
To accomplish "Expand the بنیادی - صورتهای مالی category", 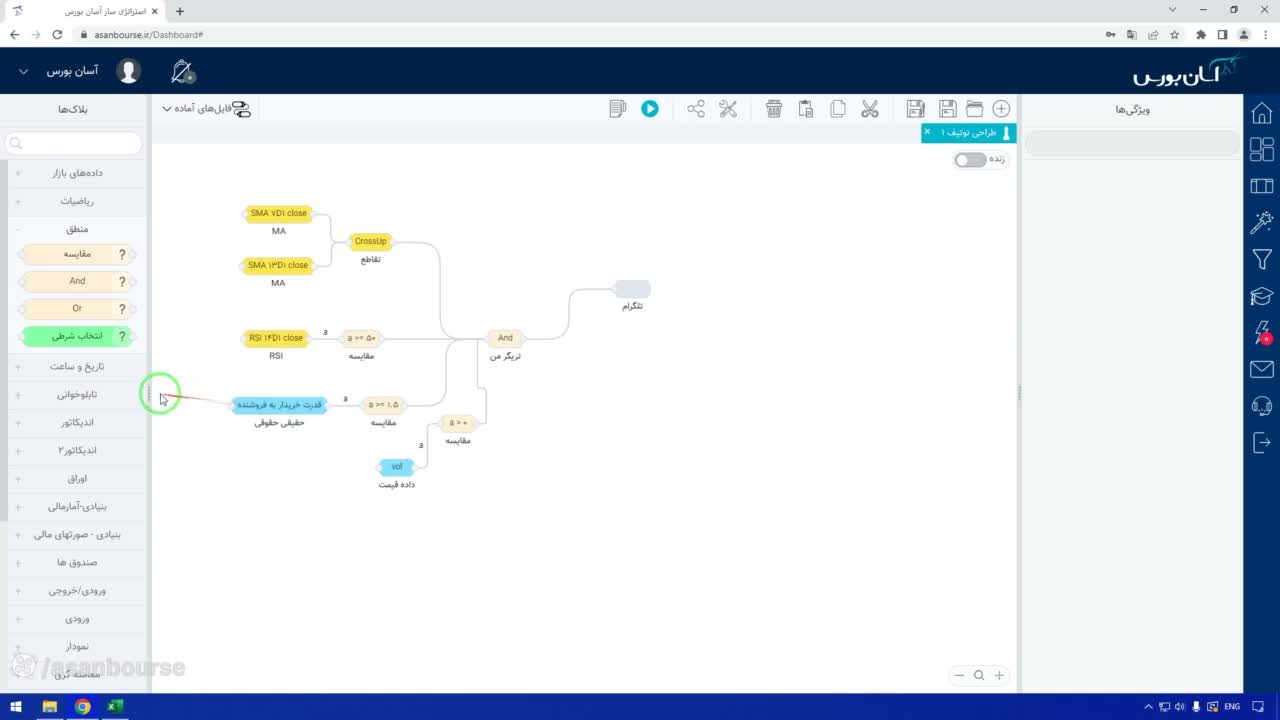I will 78,534.
